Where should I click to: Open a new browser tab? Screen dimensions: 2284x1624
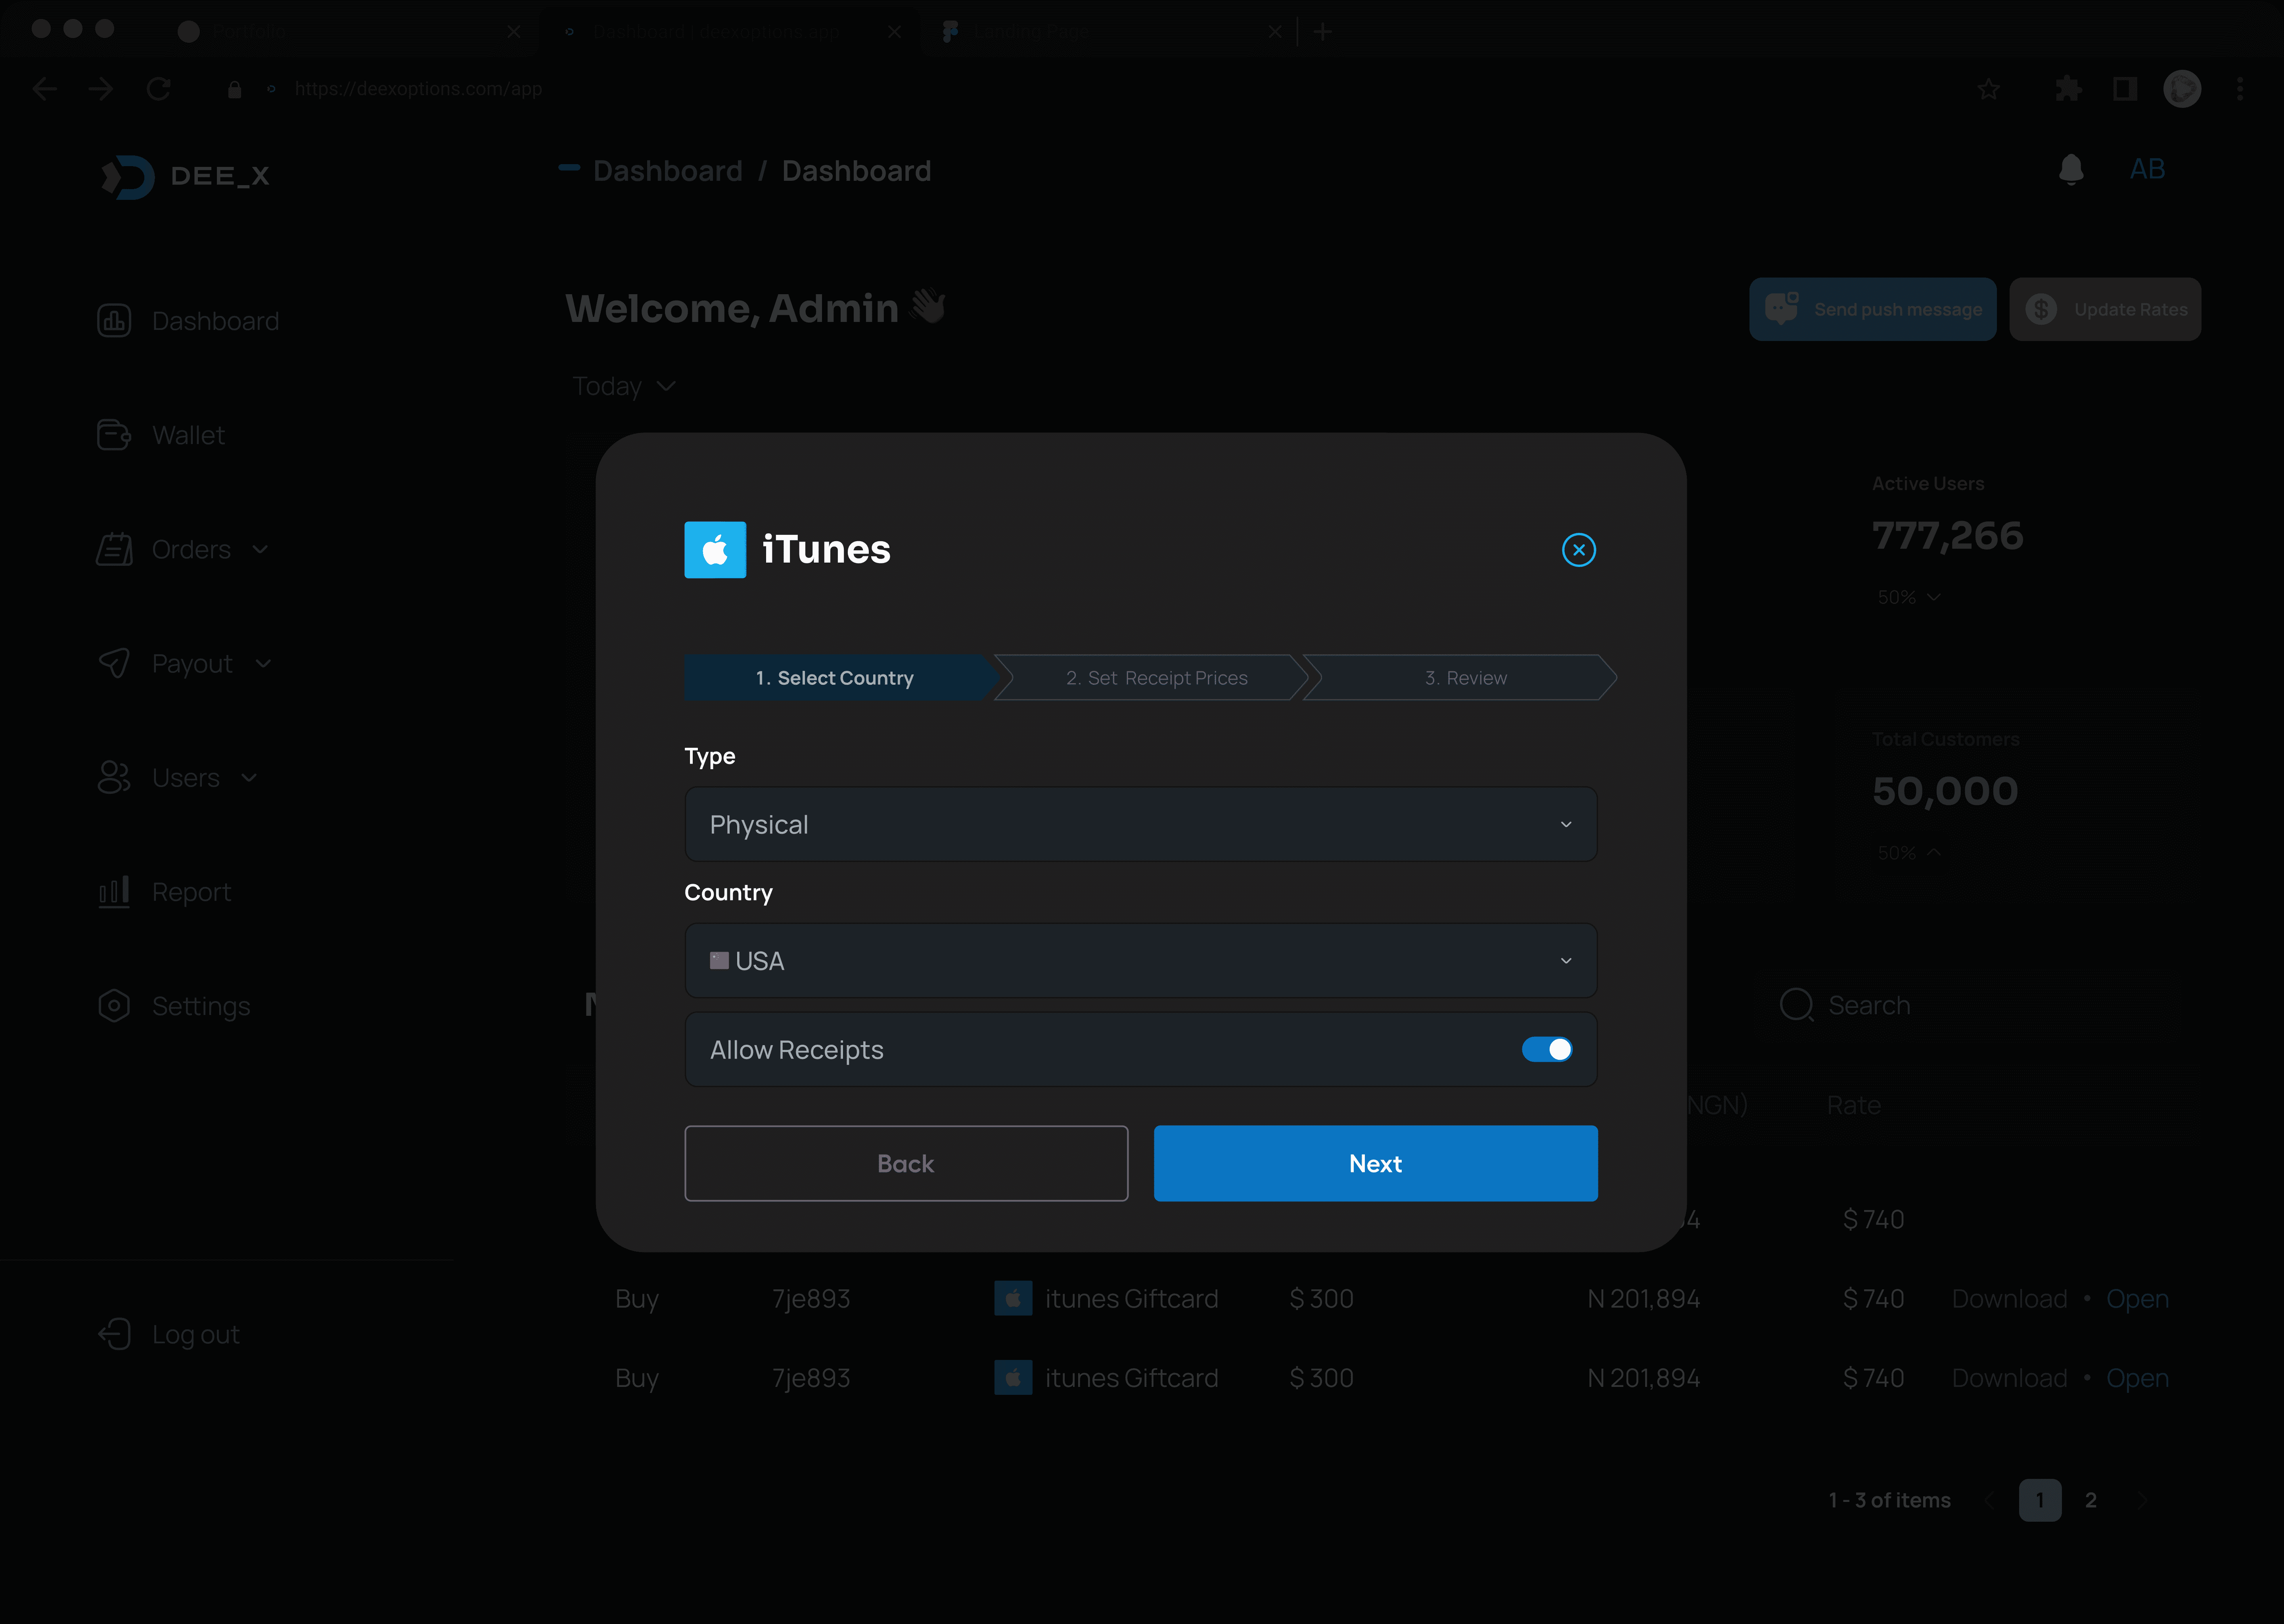coord(1323,32)
